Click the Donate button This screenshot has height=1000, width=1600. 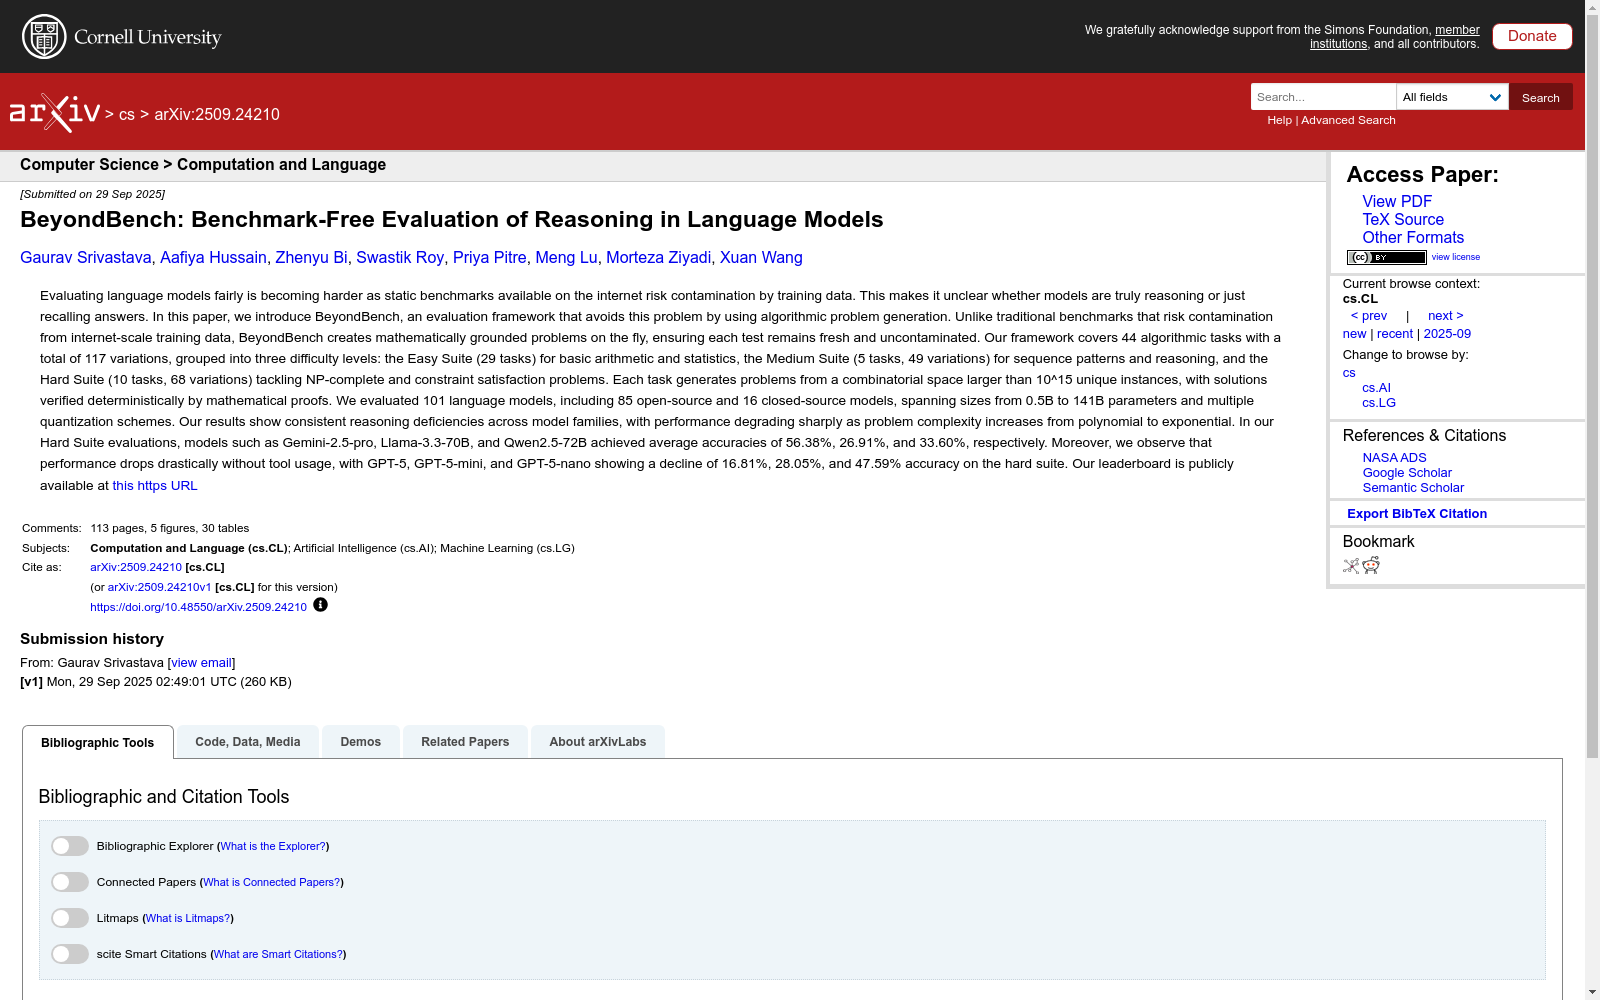(1532, 36)
